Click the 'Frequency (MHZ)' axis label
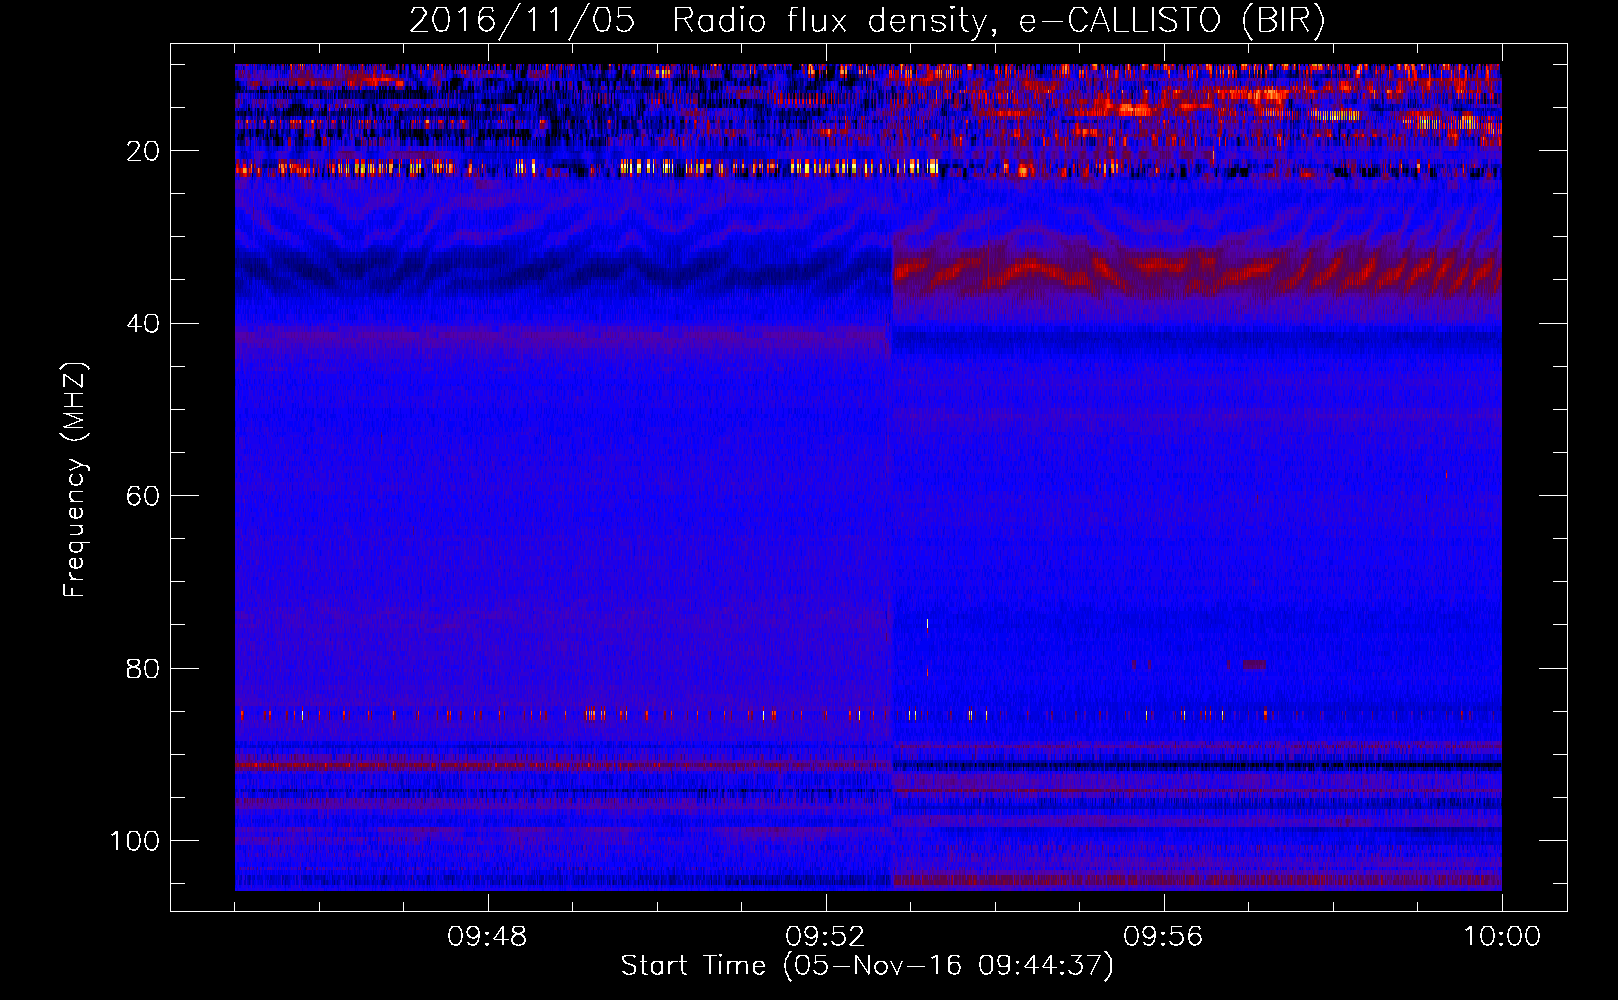Screen dimensions: 1618x1000 [x=75, y=480]
